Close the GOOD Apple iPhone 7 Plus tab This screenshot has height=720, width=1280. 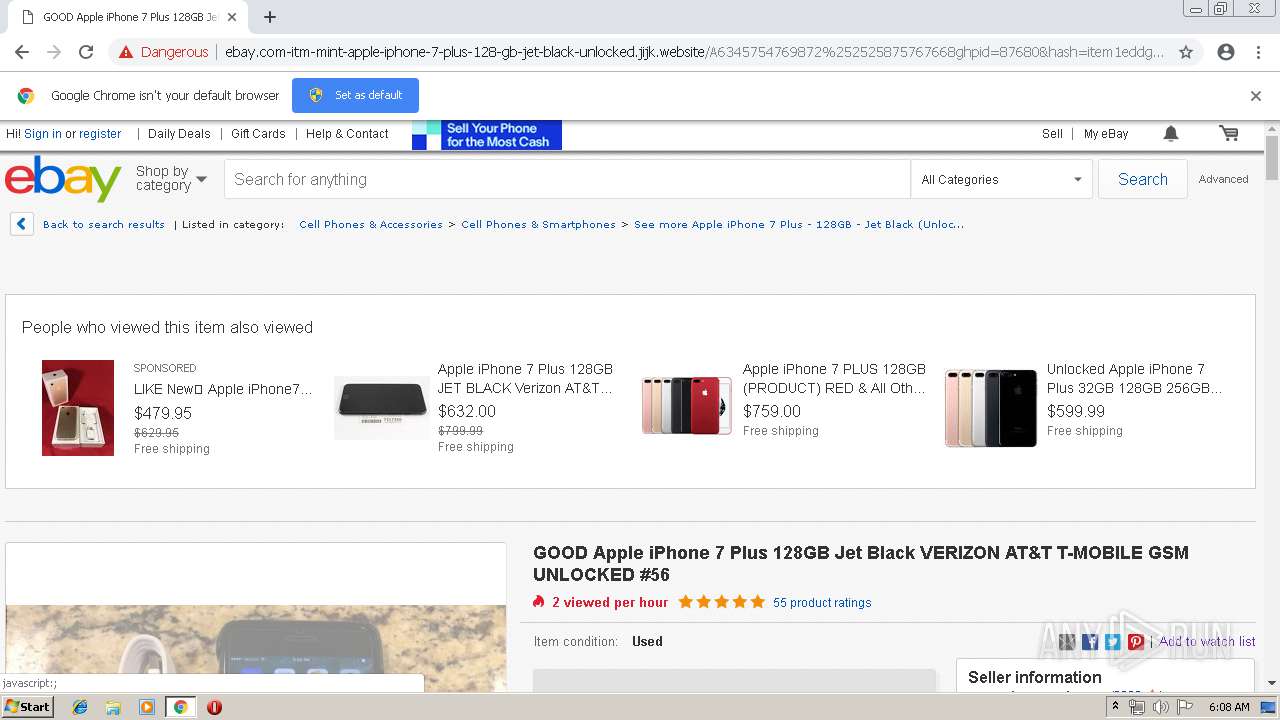tap(232, 17)
